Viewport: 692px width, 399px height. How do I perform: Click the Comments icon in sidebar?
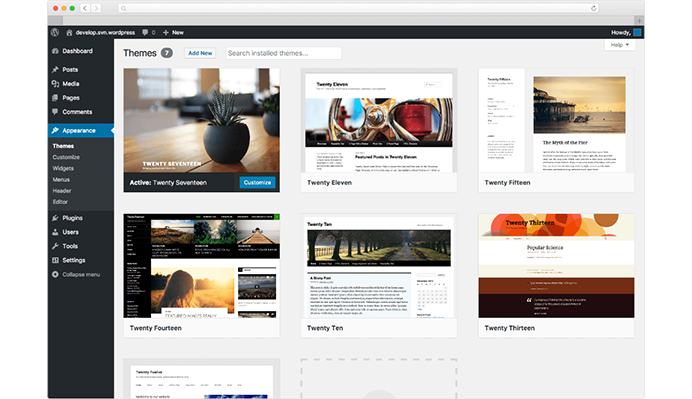click(x=55, y=112)
